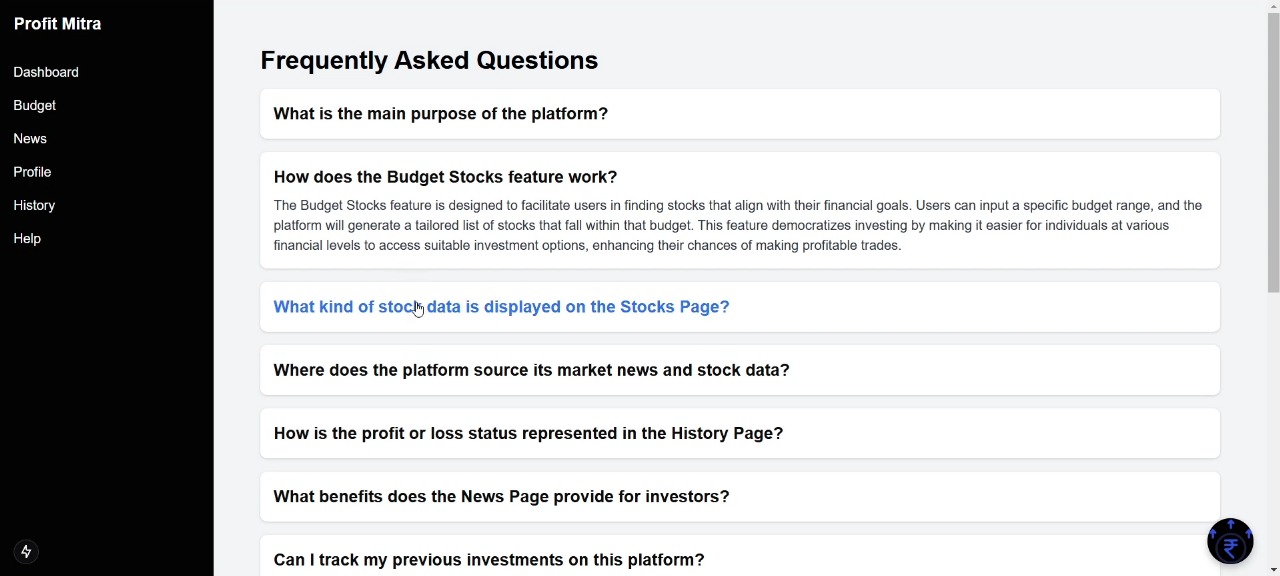Navigate to the News page

point(30,139)
